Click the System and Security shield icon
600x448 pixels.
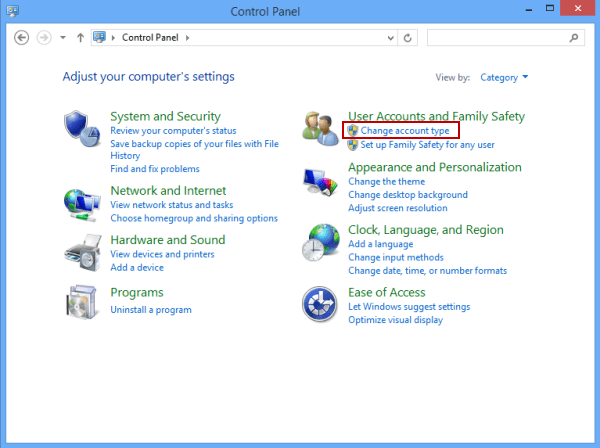tap(82, 128)
